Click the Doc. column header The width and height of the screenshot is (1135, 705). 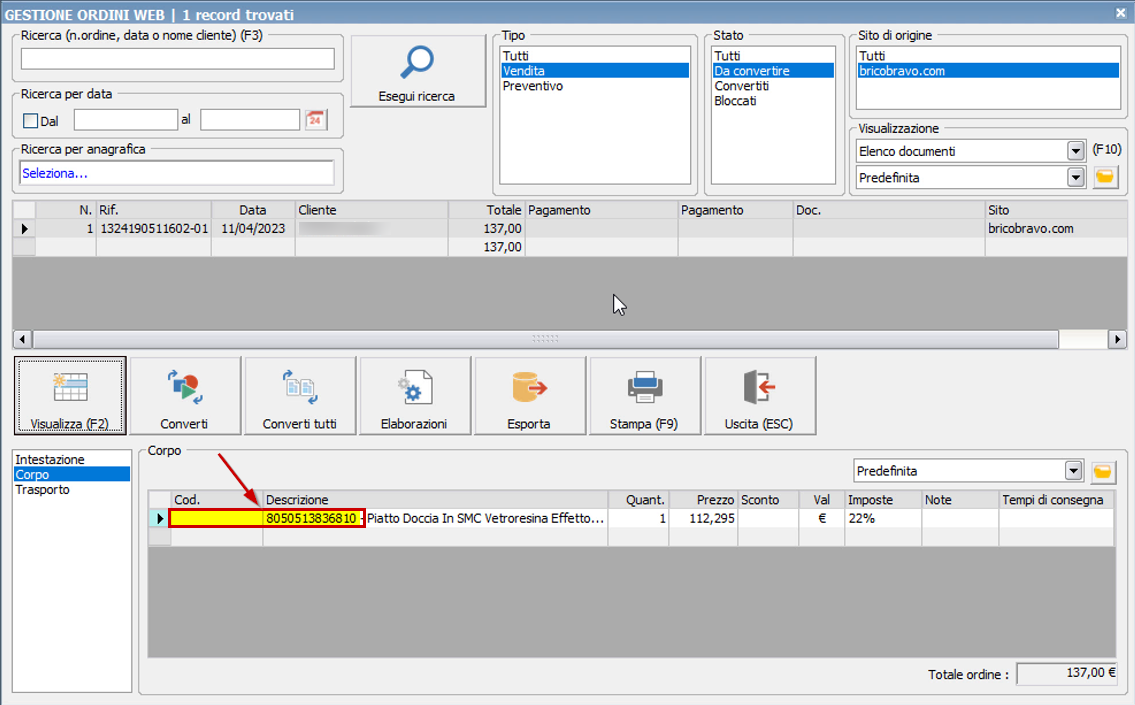click(889, 210)
